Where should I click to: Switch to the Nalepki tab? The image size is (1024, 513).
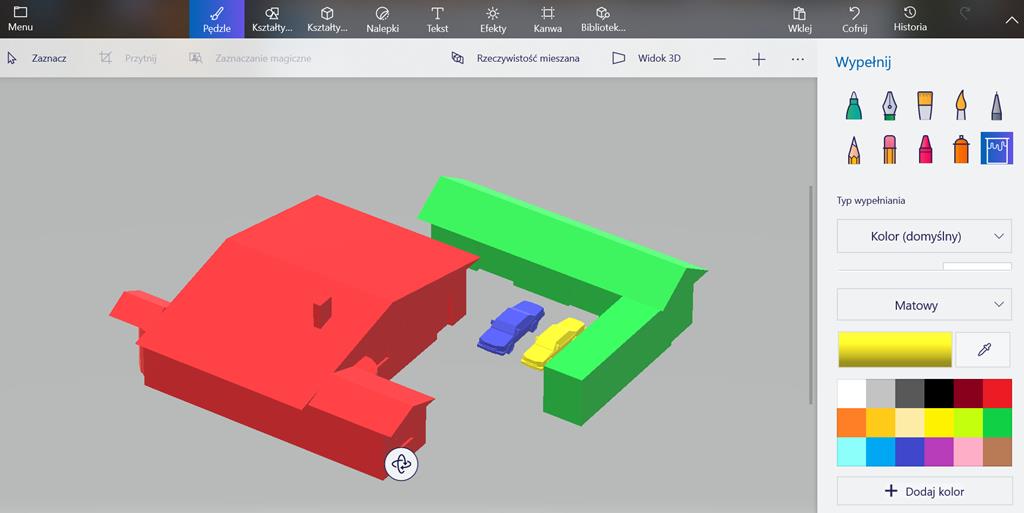pyautogui.click(x=382, y=19)
